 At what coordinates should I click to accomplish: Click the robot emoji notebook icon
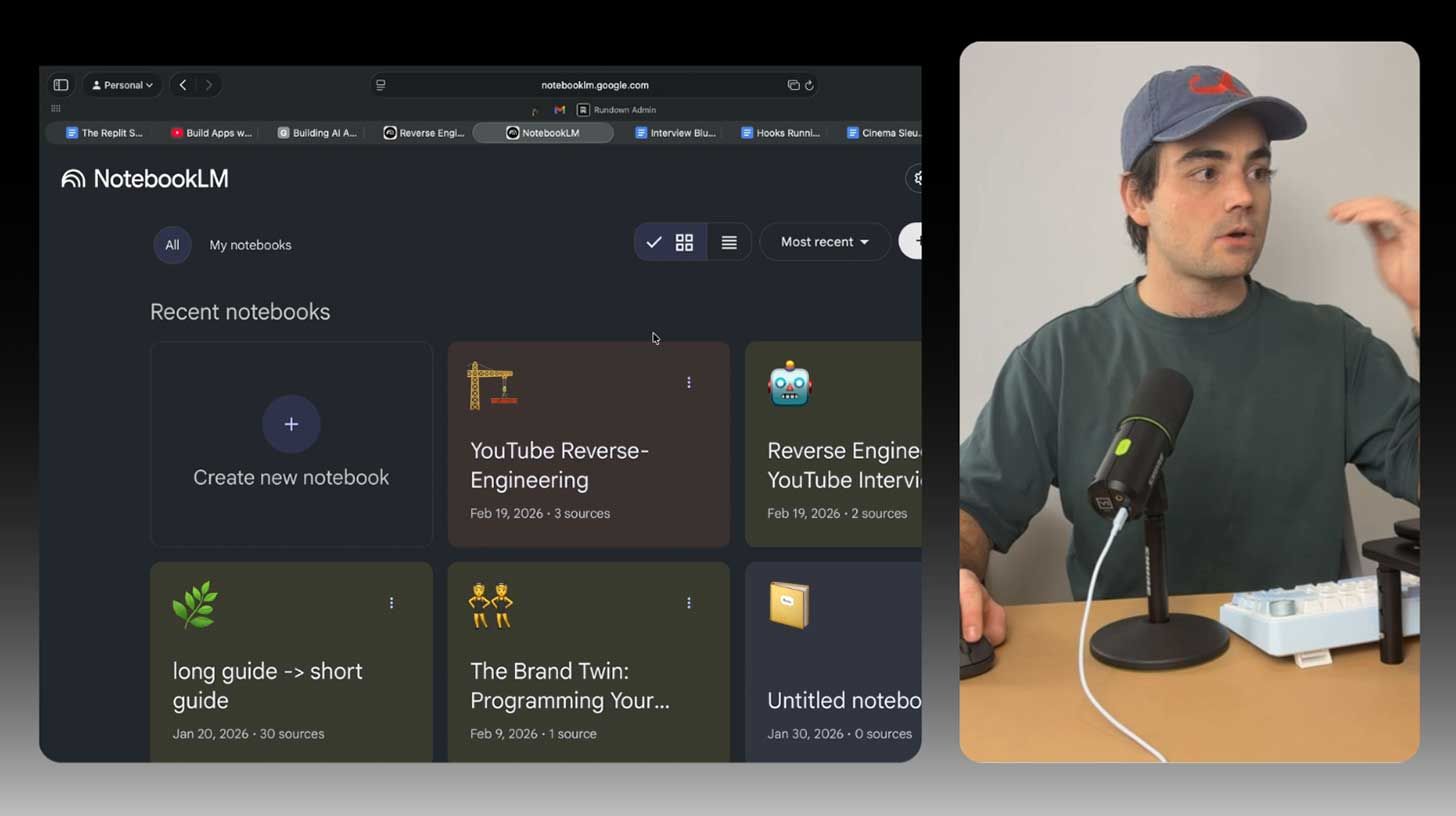tap(790, 384)
